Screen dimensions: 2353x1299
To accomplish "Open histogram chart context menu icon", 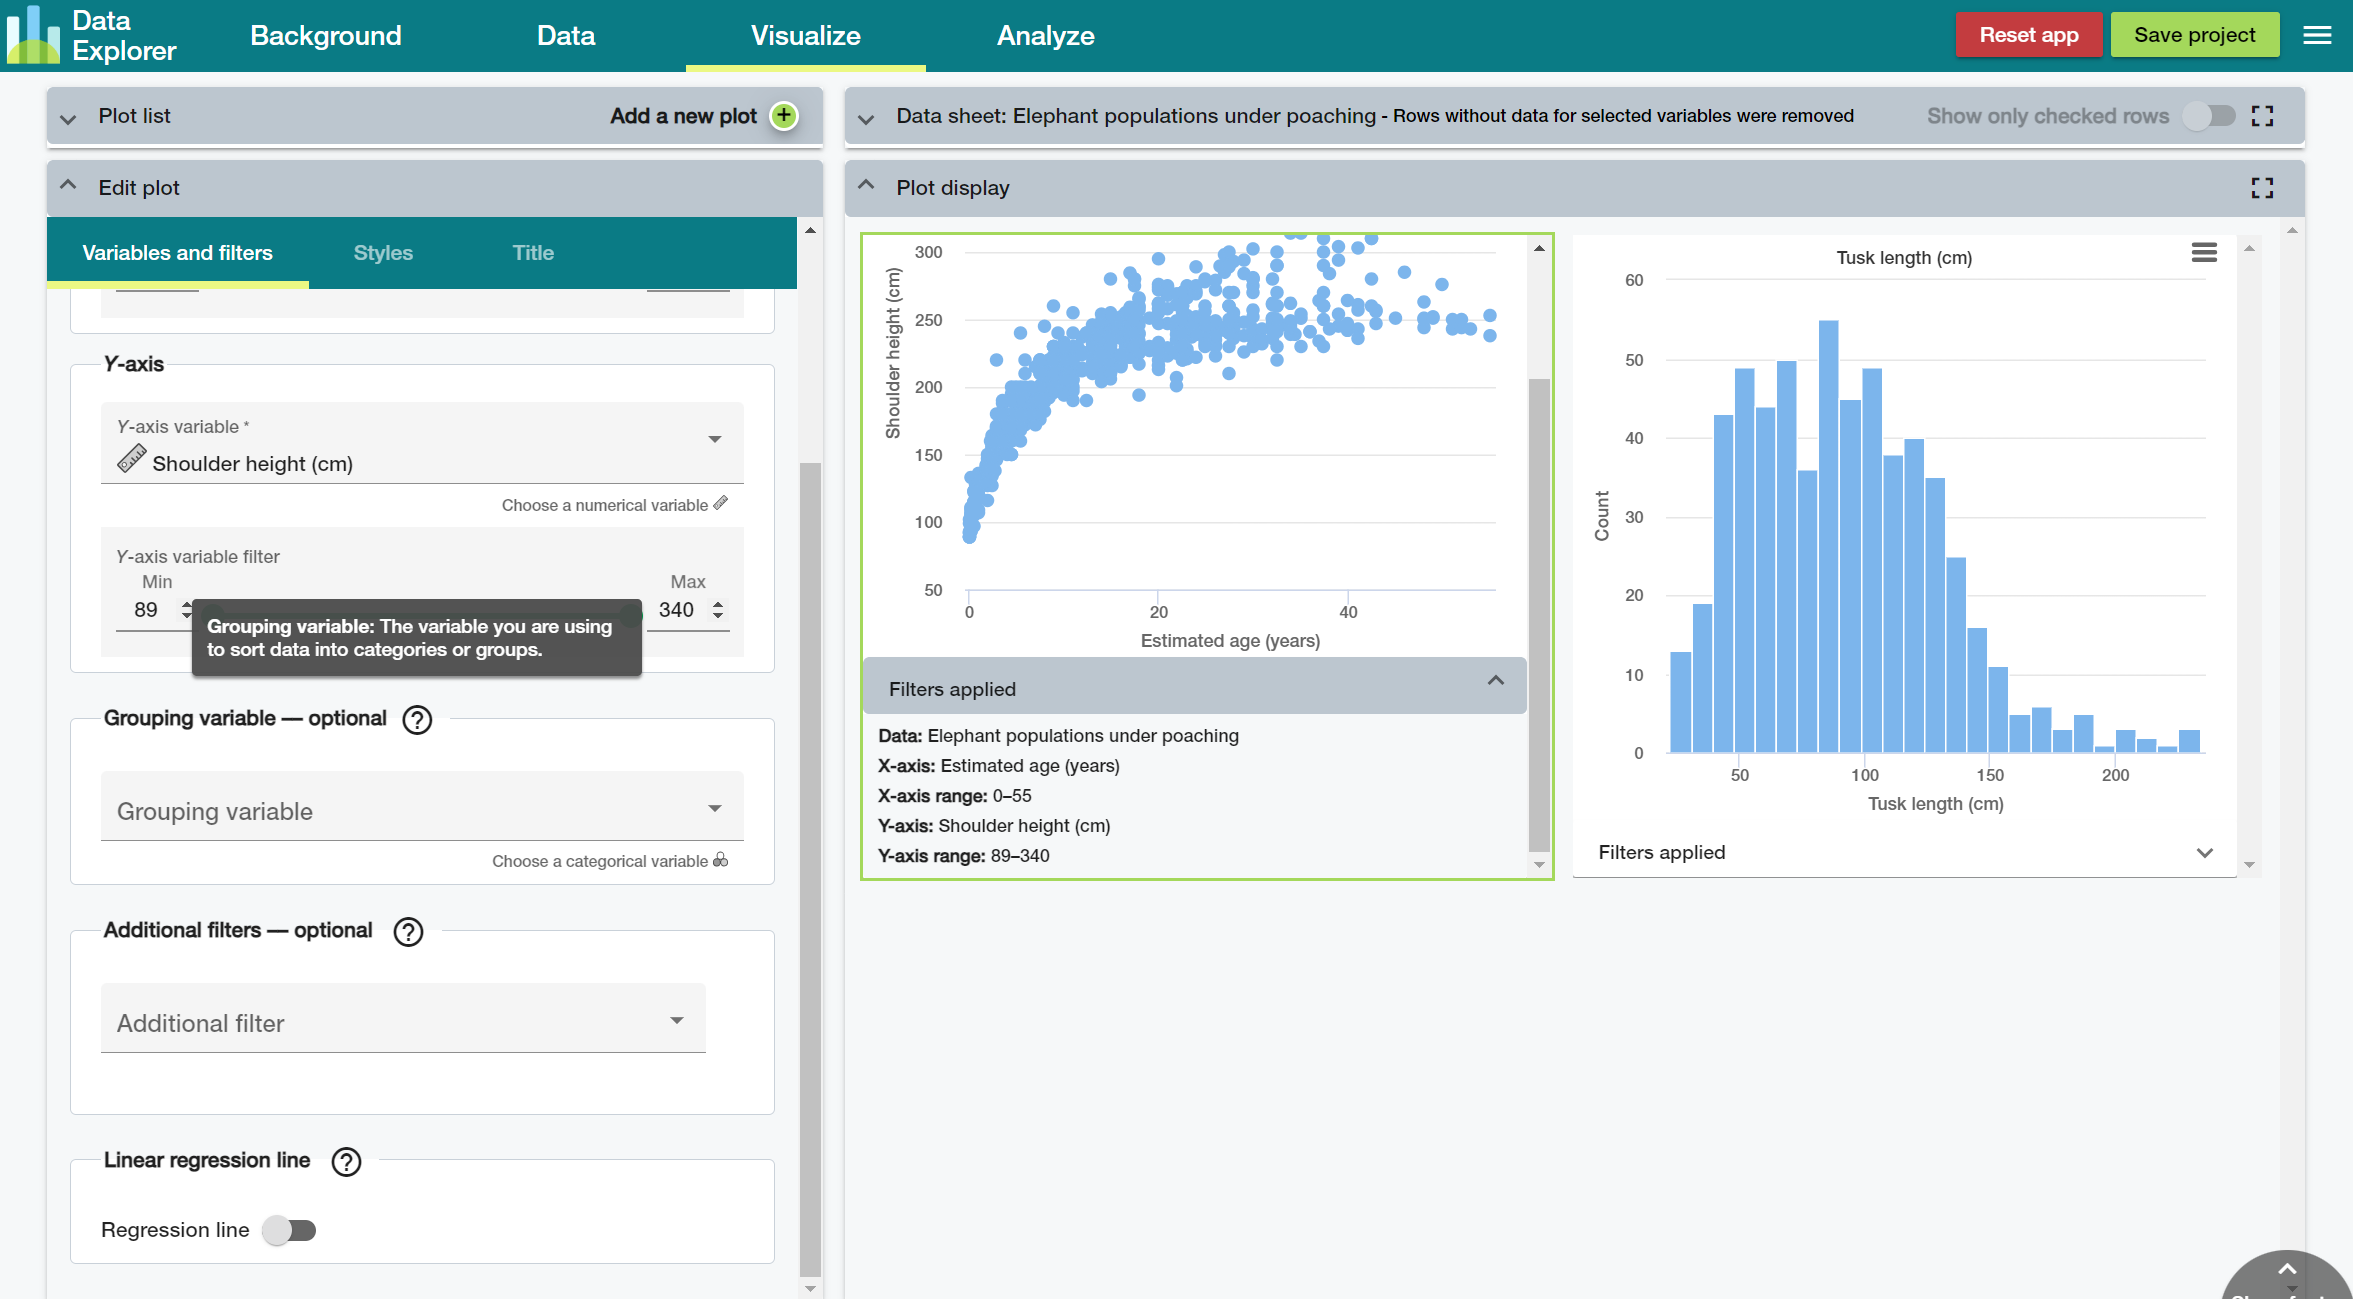I will pyautogui.click(x=2204, y=253).
